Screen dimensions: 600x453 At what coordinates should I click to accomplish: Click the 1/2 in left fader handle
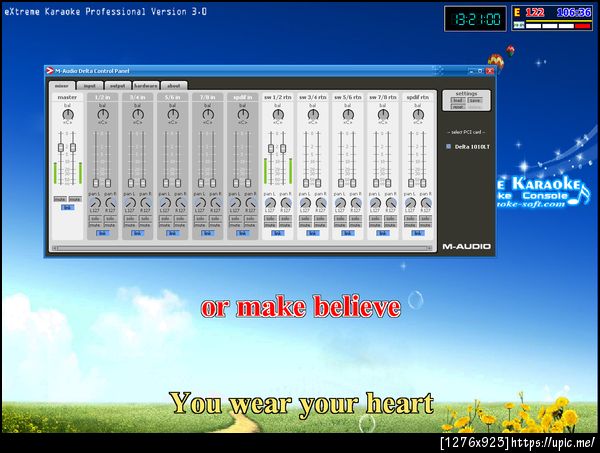96,183
